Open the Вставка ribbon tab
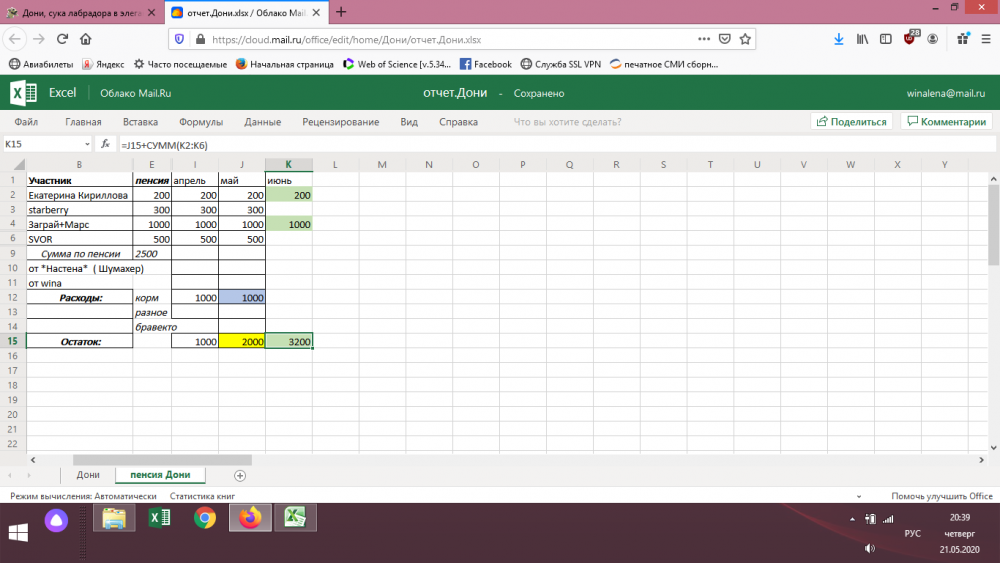The width and height of the screenshot is (1000, 563). point(140,122)
